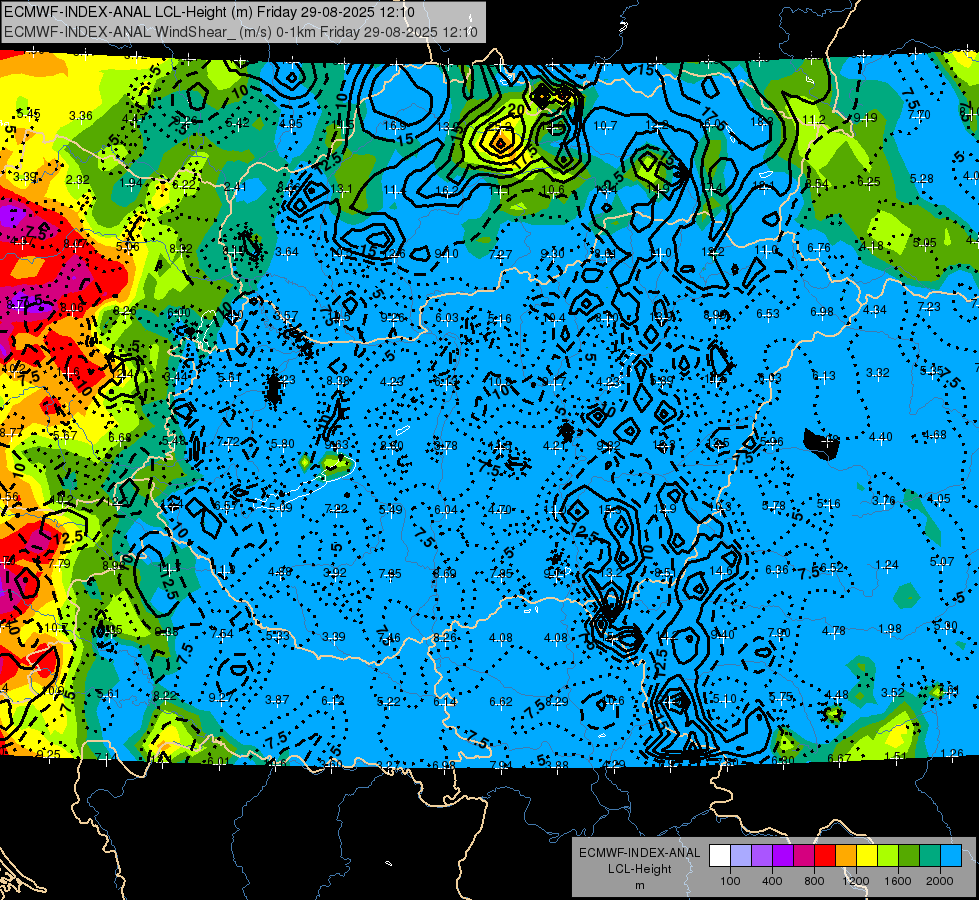This screenshot has width=979, height=900.
Task: Click the orange legend swatch
Action: coord(845,856)
